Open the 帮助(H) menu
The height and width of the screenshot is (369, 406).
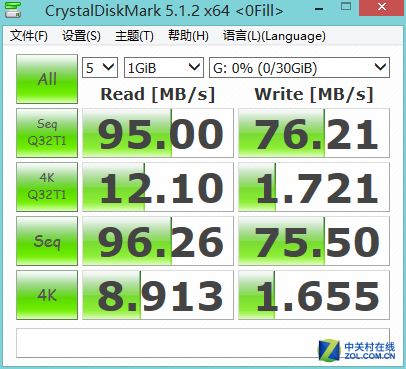(x=188, y=36)
